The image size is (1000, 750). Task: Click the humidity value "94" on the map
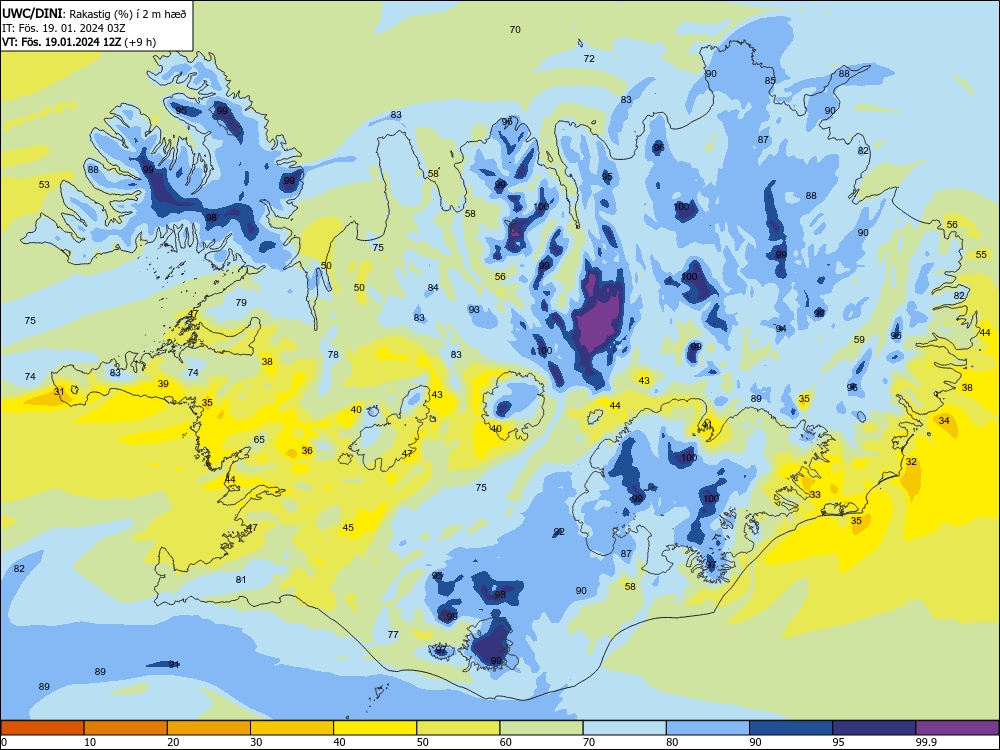click(781, 328)
